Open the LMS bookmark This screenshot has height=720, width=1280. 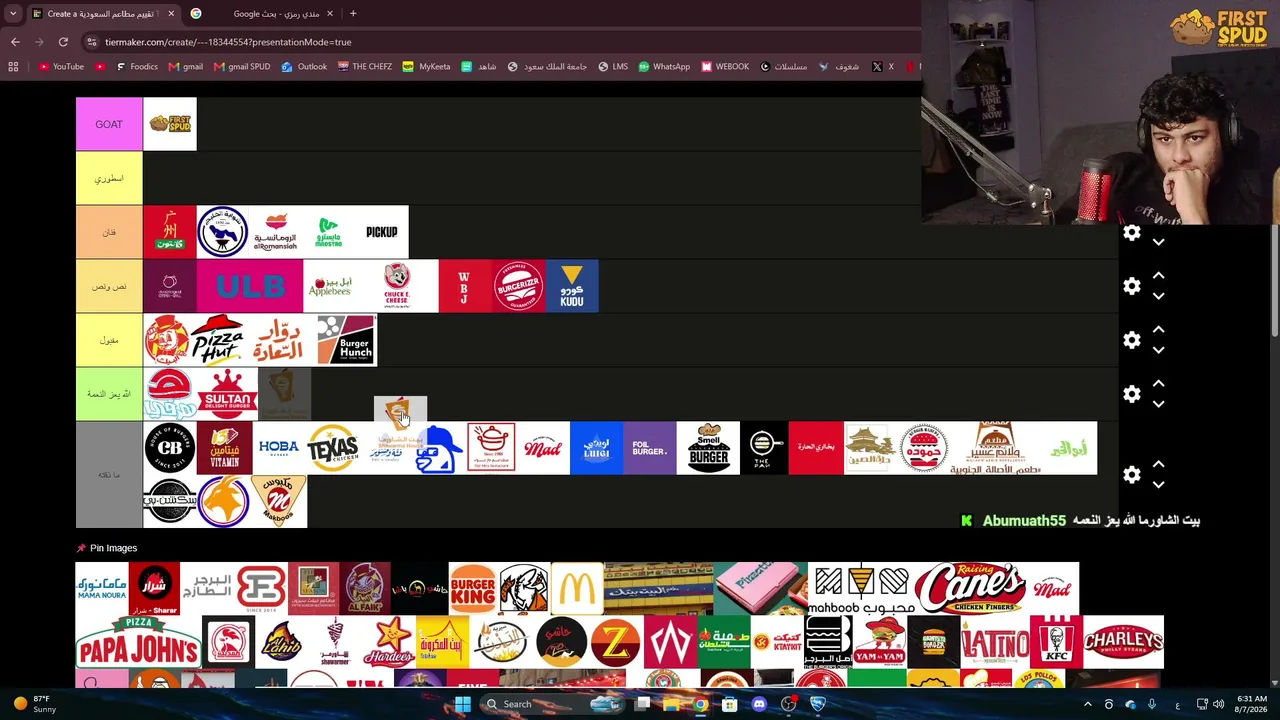click(x=612, y=67)
